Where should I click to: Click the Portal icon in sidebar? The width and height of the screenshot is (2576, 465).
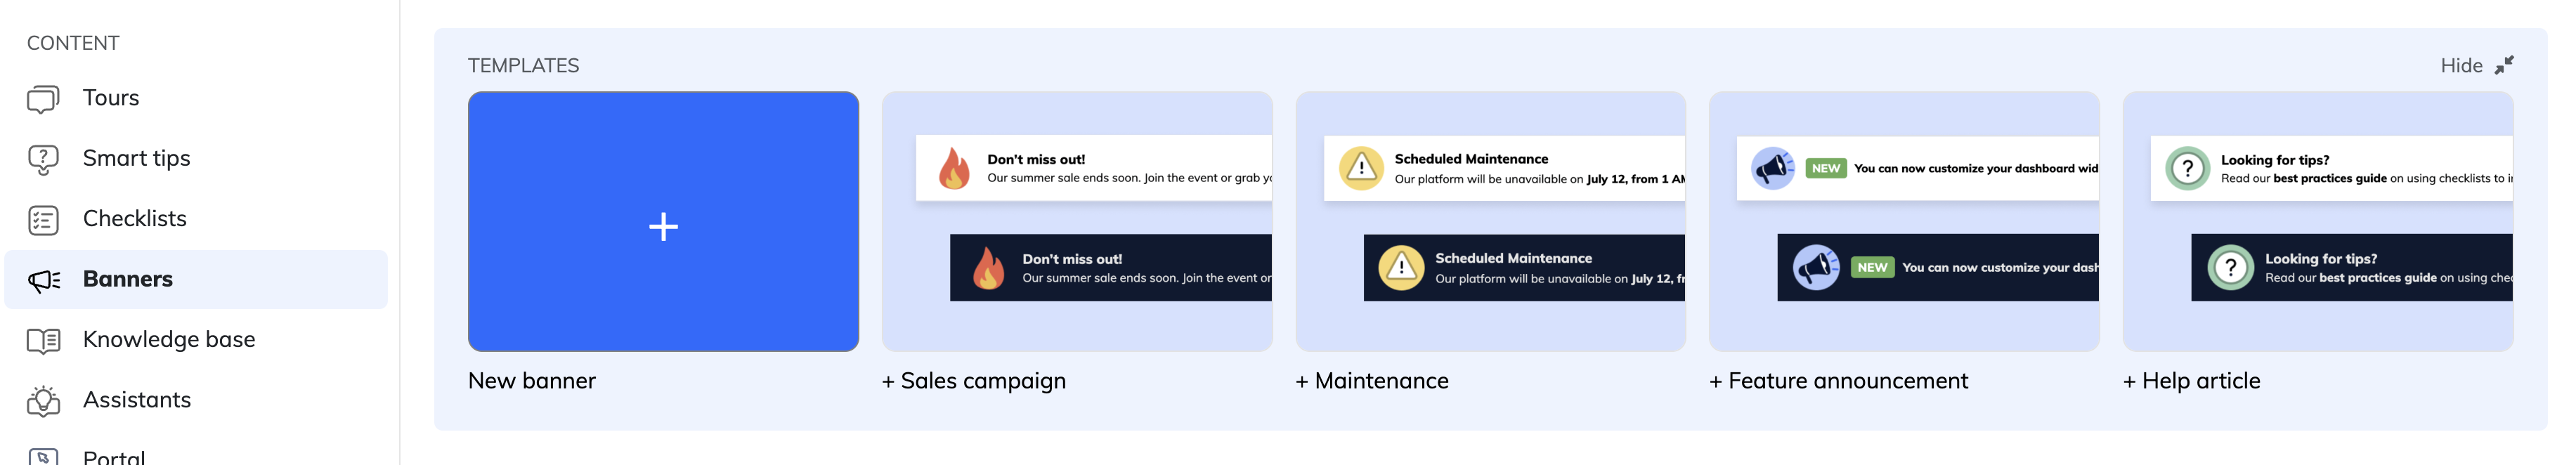[43, 457]
